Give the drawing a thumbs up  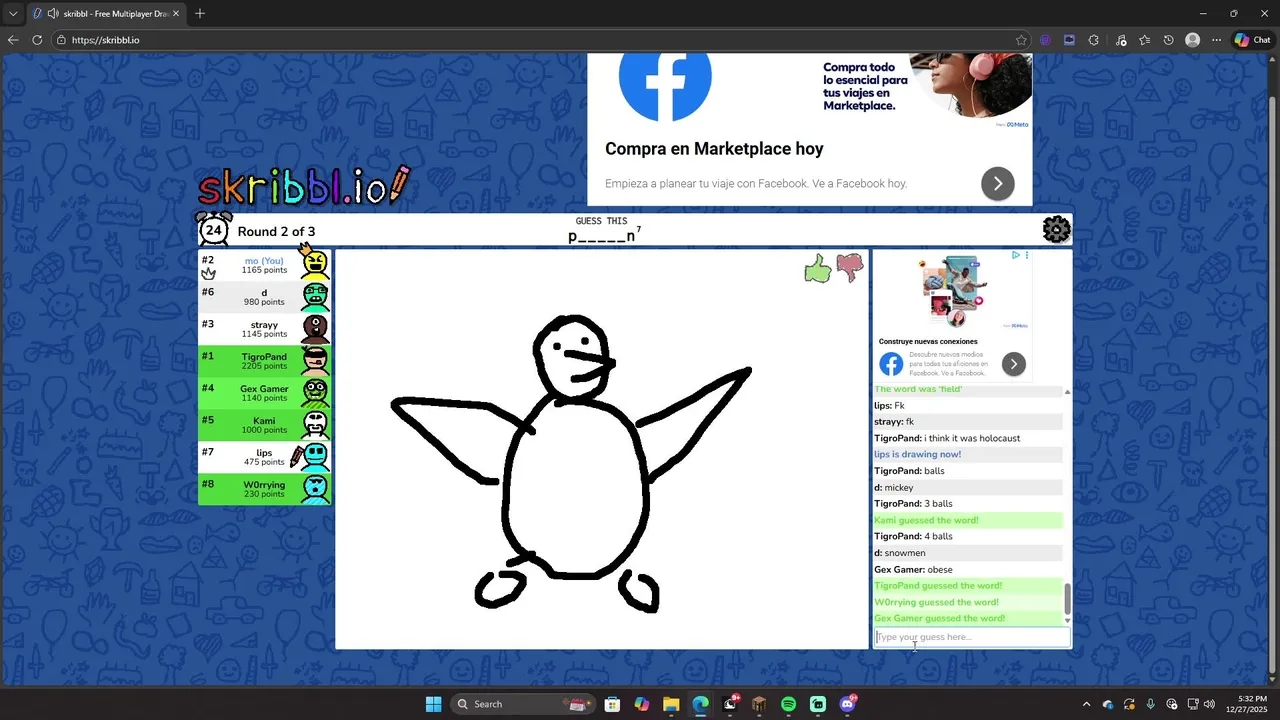tap(818, 268)
